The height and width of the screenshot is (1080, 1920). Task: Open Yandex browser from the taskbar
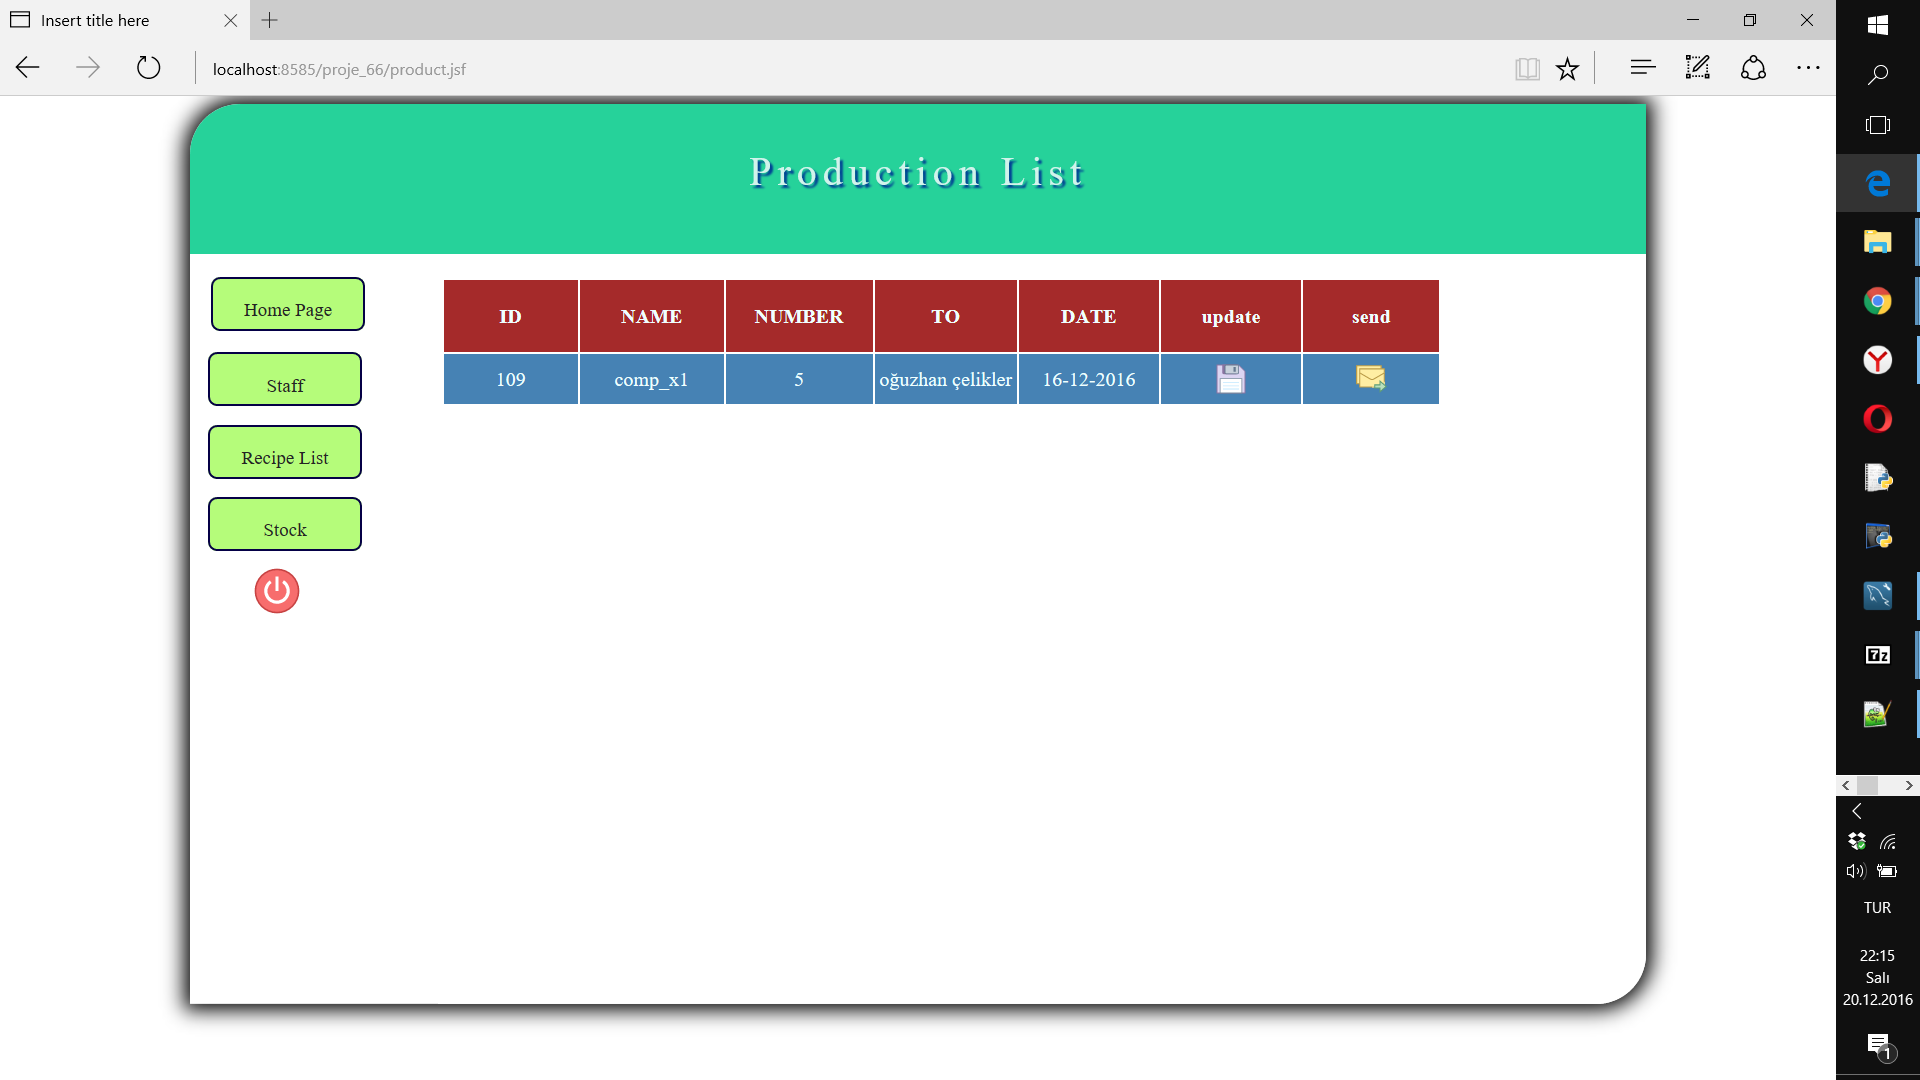pos(1878,360)
